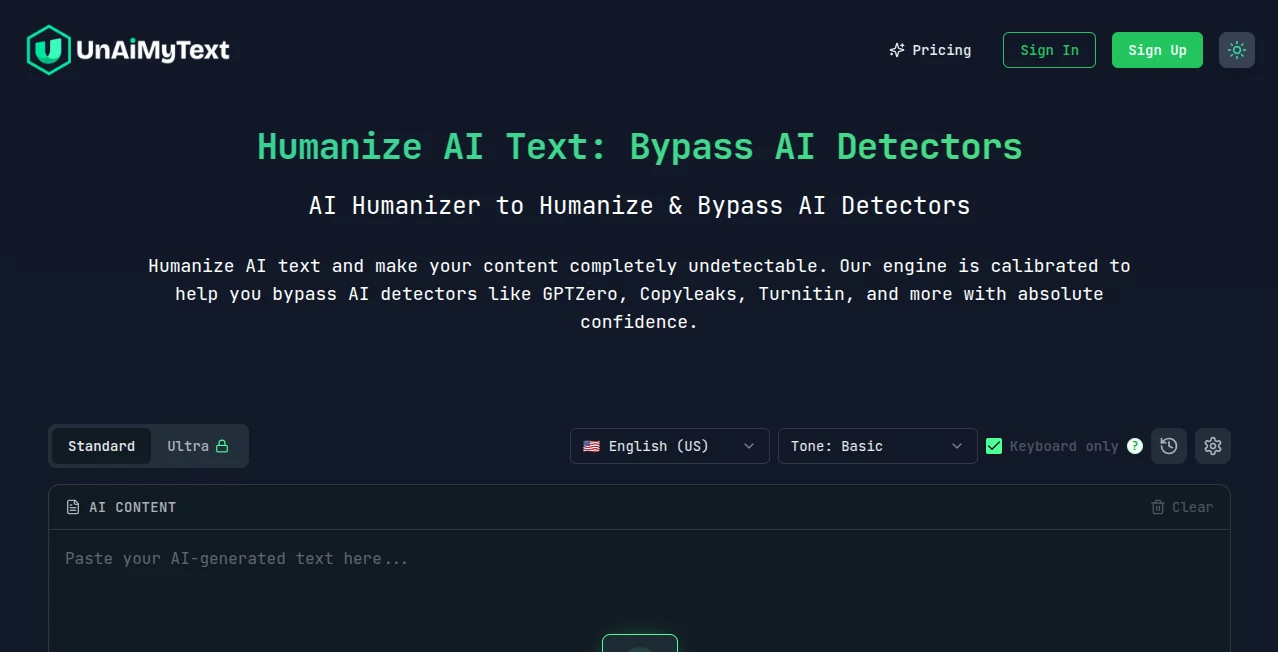Screen dimensions: 1278x652
Task: Click the US flag in the language selector
Action: pyautogui.click(x=592, y=446)
